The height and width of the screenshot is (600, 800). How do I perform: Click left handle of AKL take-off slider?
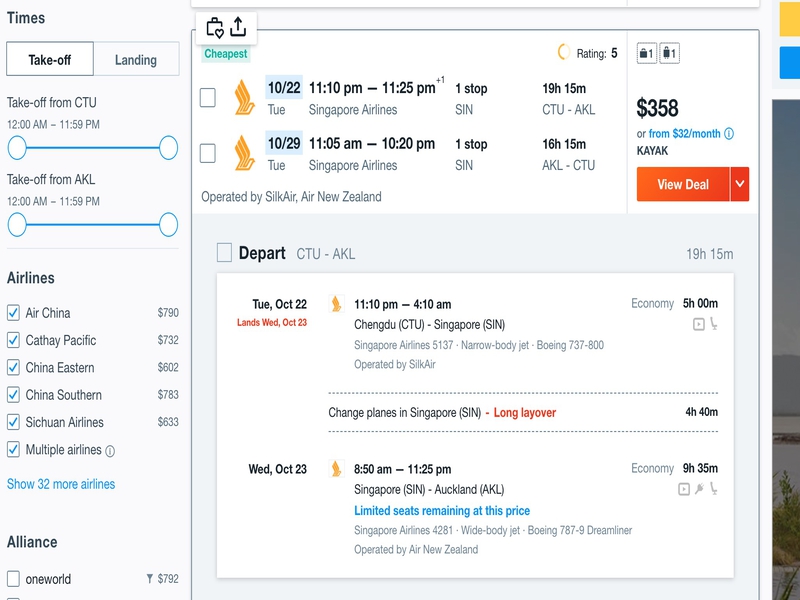17,225
